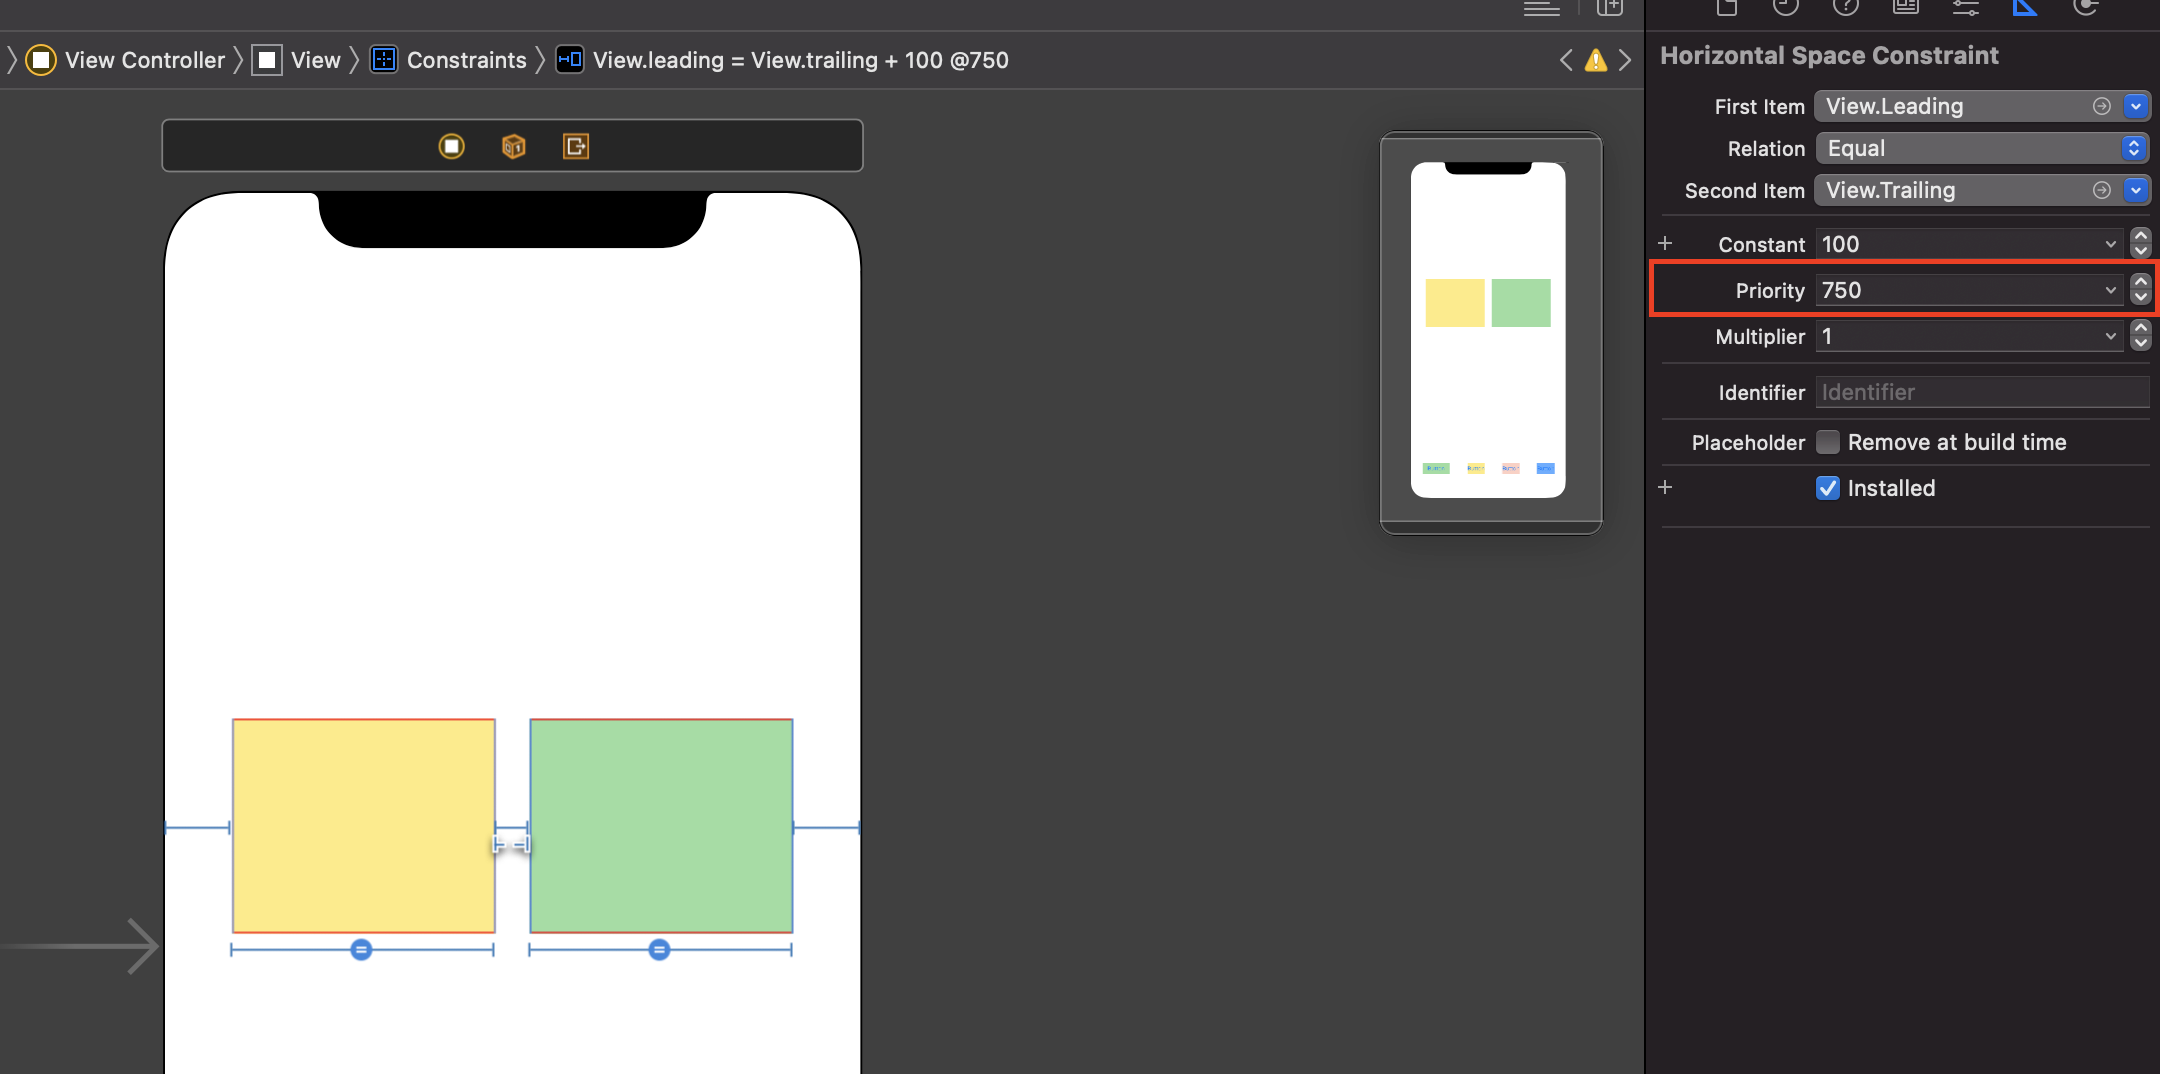Open the Connections inspector
Viewport: 2160px width, 1074px height.
pyautogui.click(x=2084, y=8)
